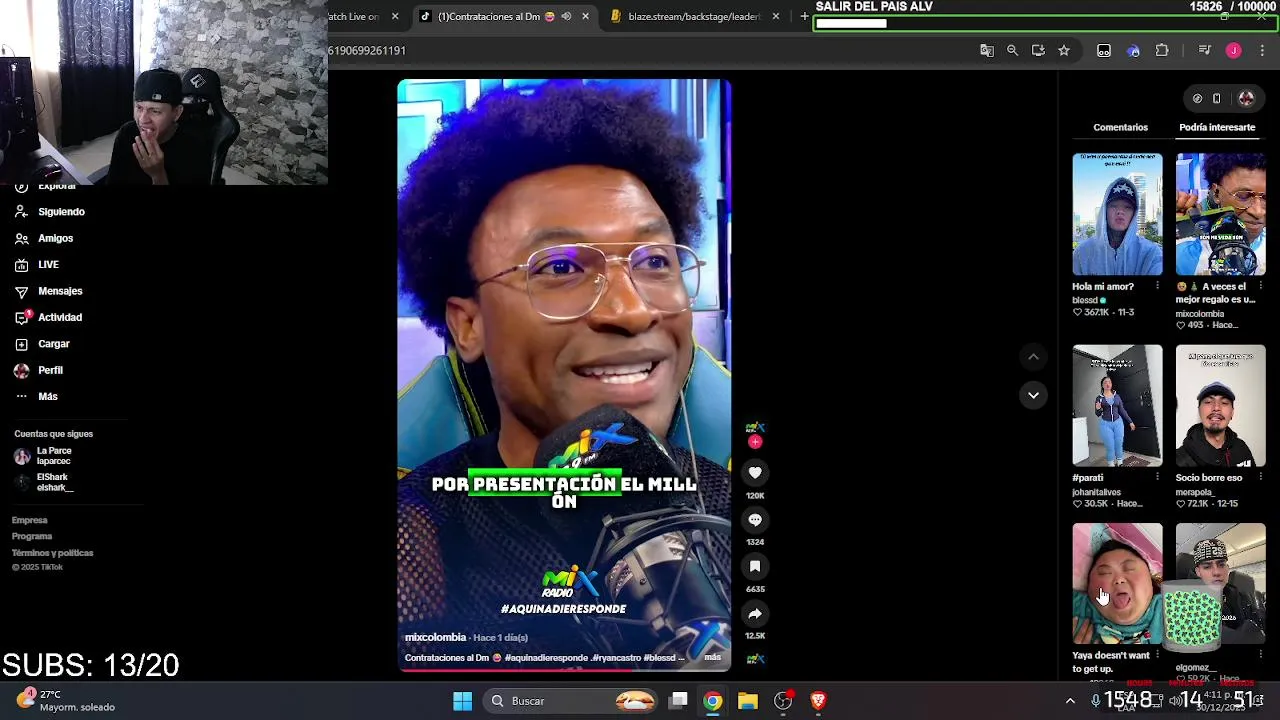This screenshot has width=1280, height=720.
Task: Switch to Podría interesarte tab
Action: click(x=1217, y=127)
